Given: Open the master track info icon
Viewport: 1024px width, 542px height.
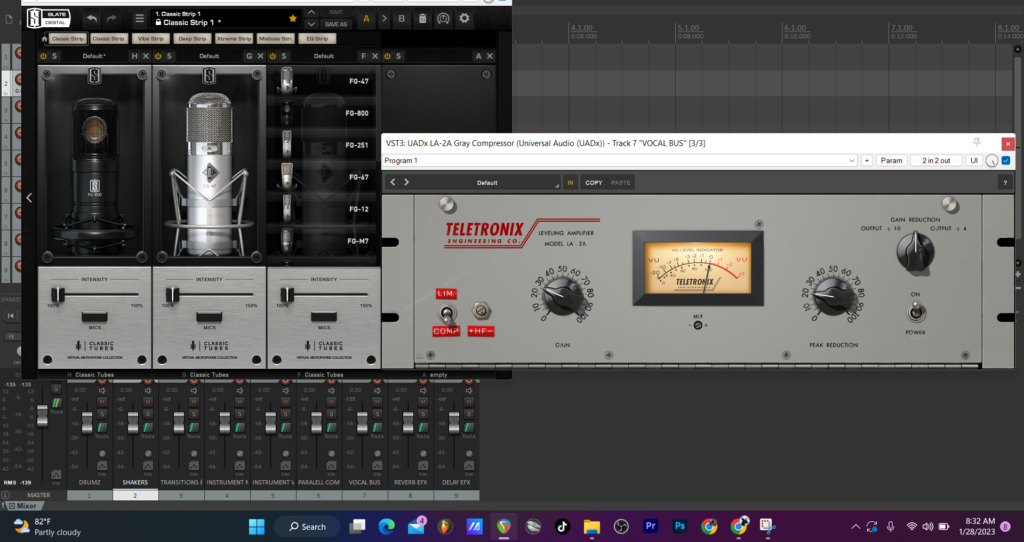Looking at the screenshot, I should [x=5, y=495].
